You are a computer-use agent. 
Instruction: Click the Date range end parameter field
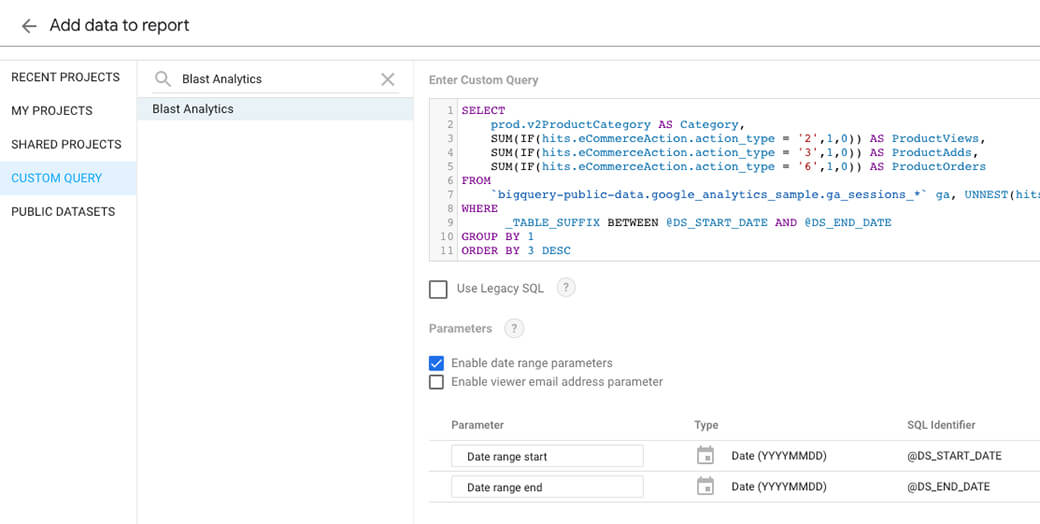[547, 487]
